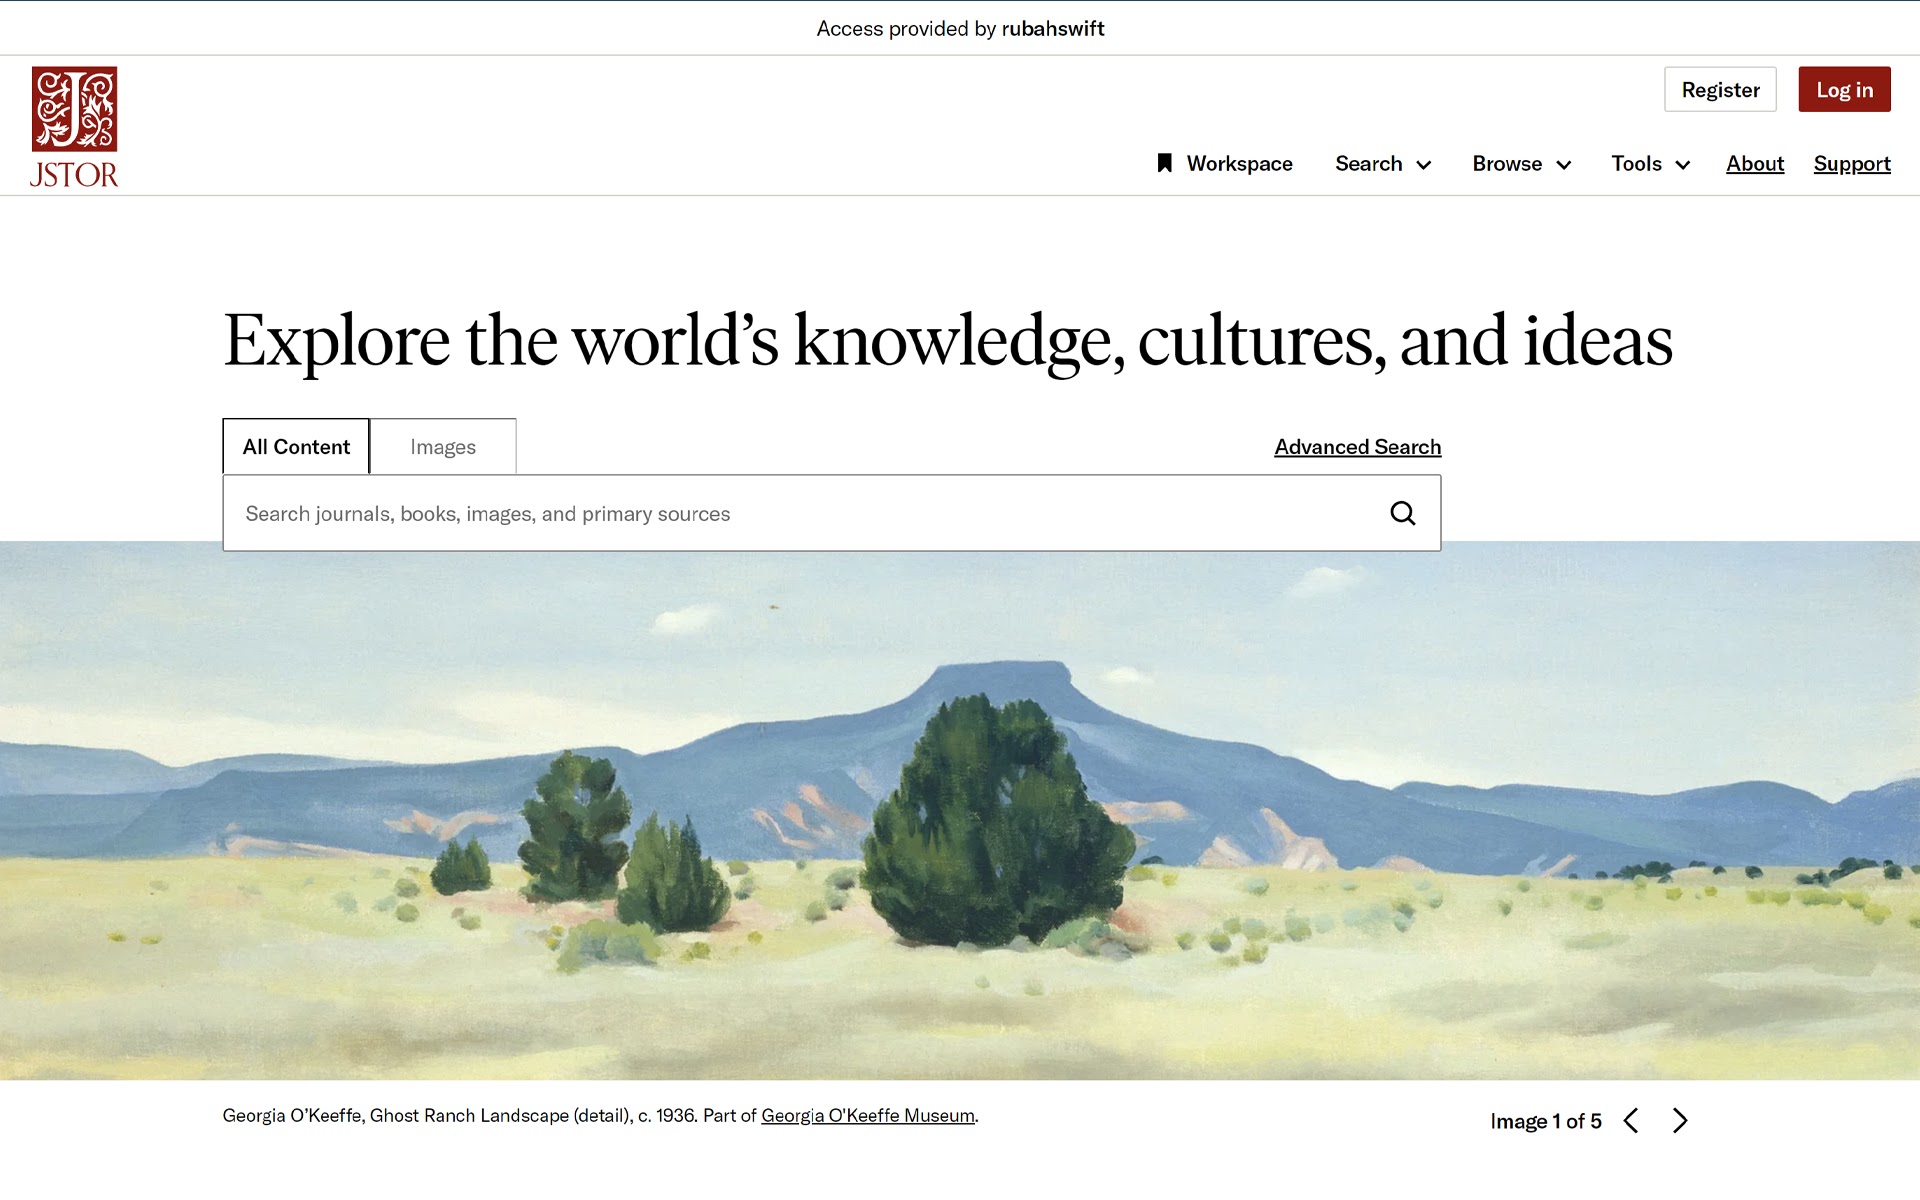
Task: Click the 'Access provided by rubahswift' text
Action: coord(960,28)
